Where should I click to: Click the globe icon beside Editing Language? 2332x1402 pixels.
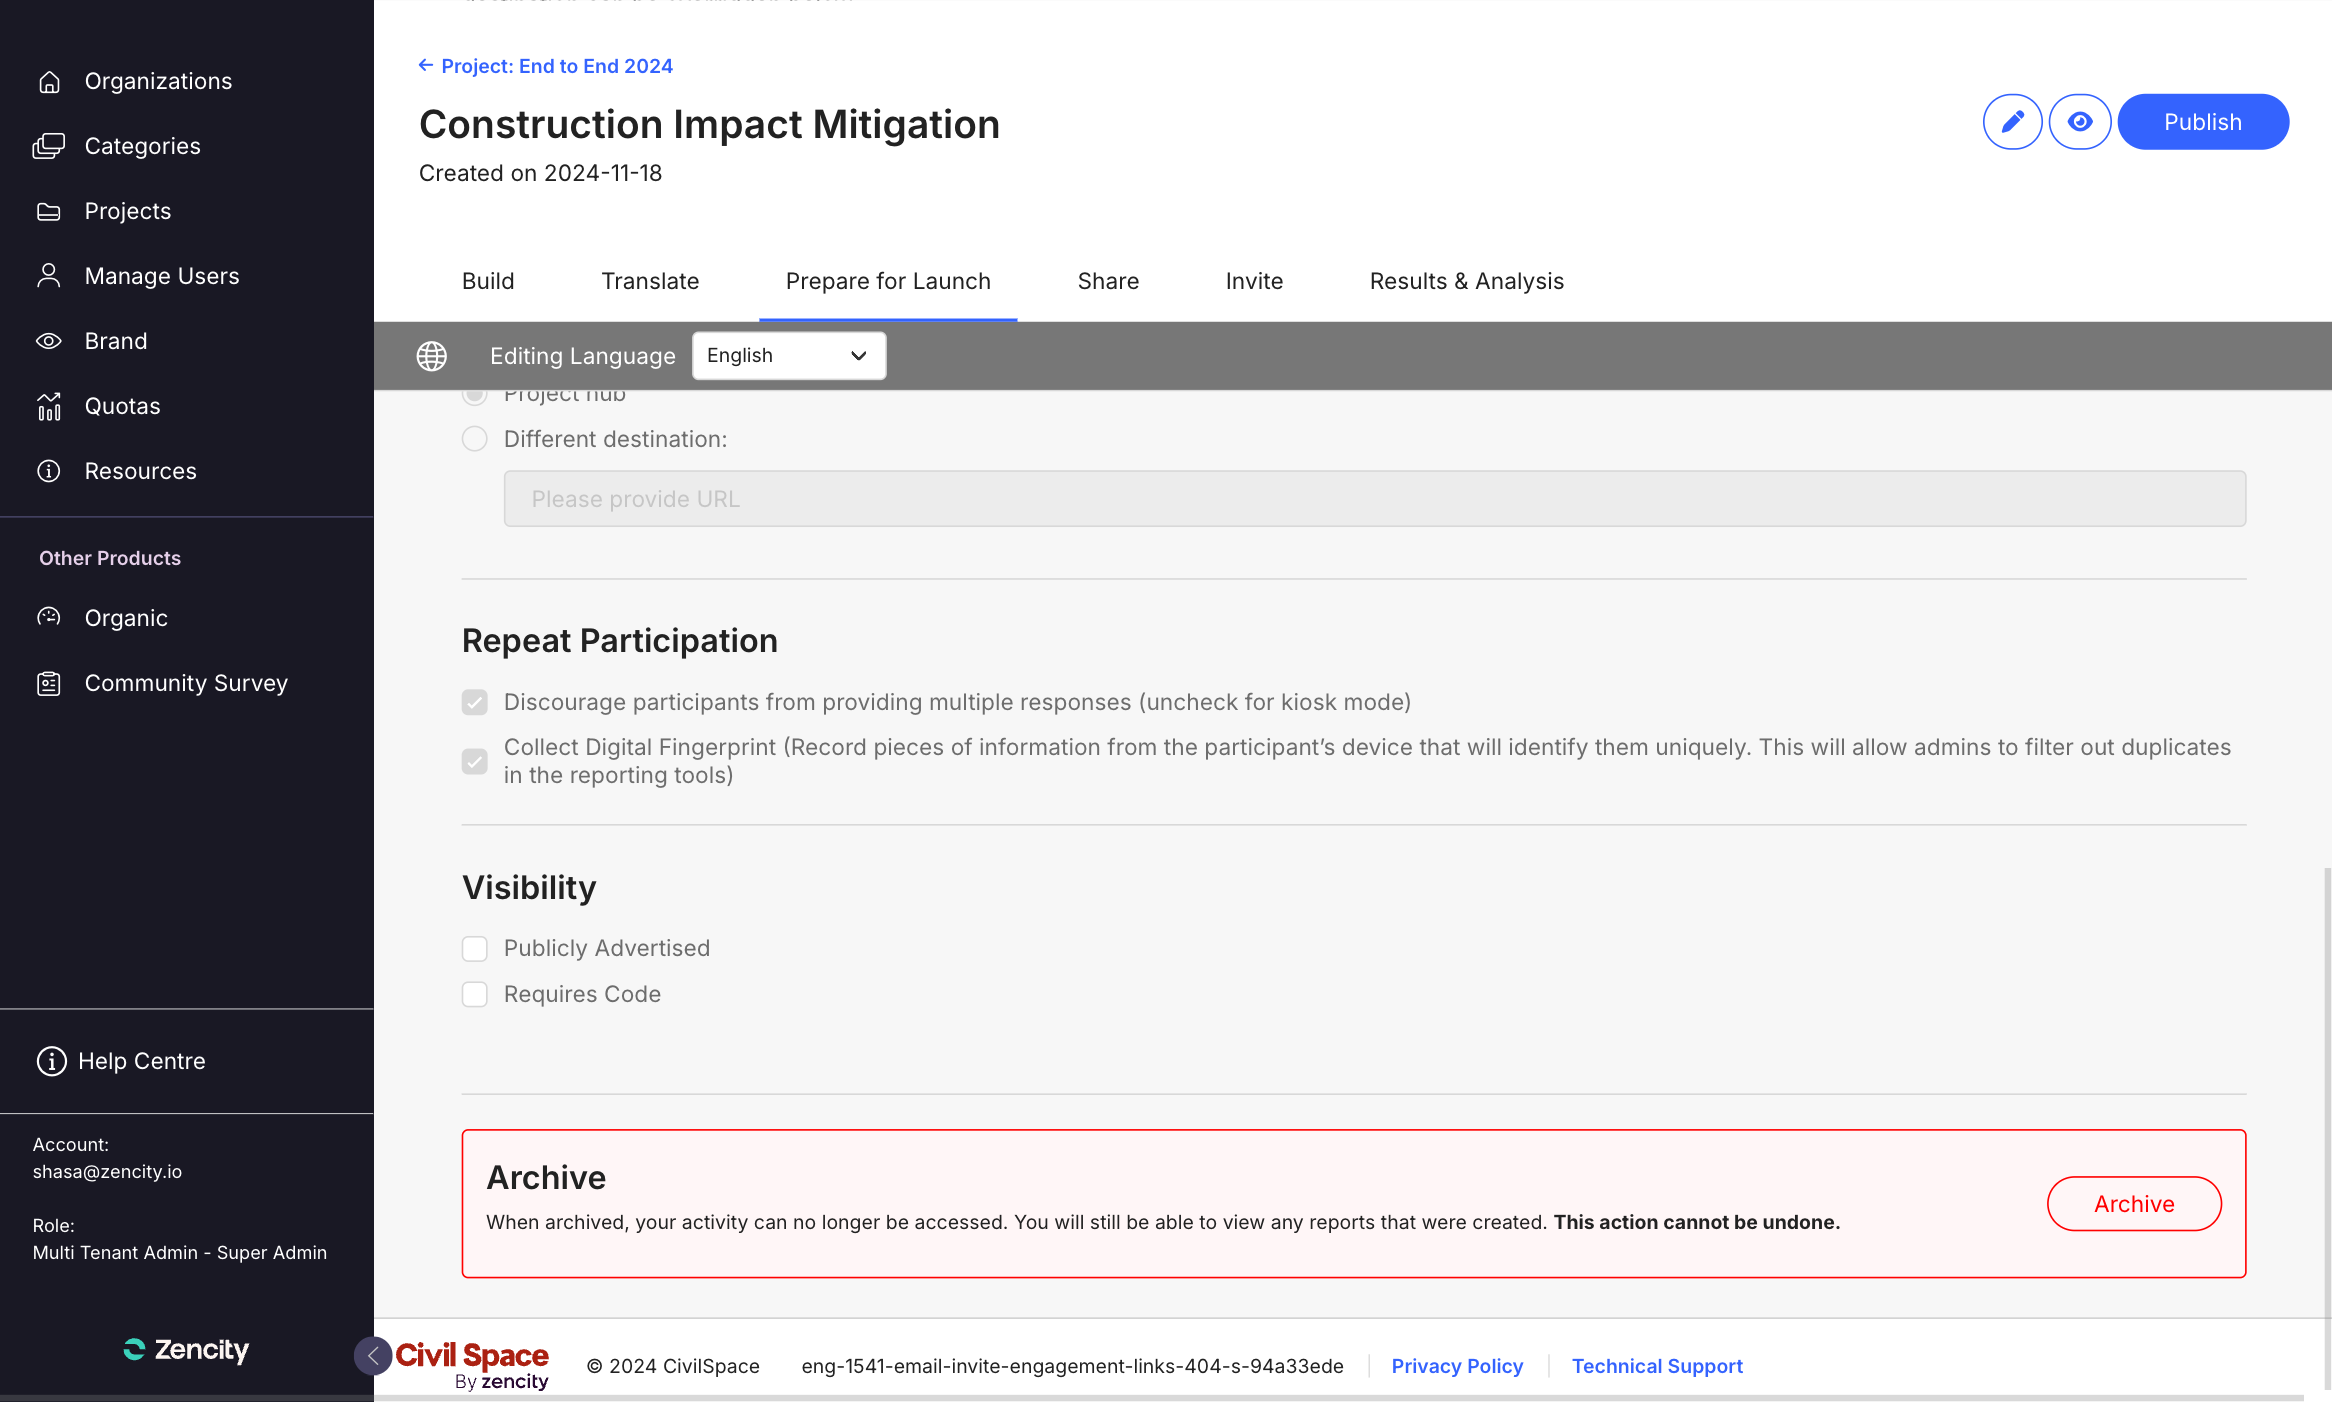pyautogui.click(x=432, y=356)
